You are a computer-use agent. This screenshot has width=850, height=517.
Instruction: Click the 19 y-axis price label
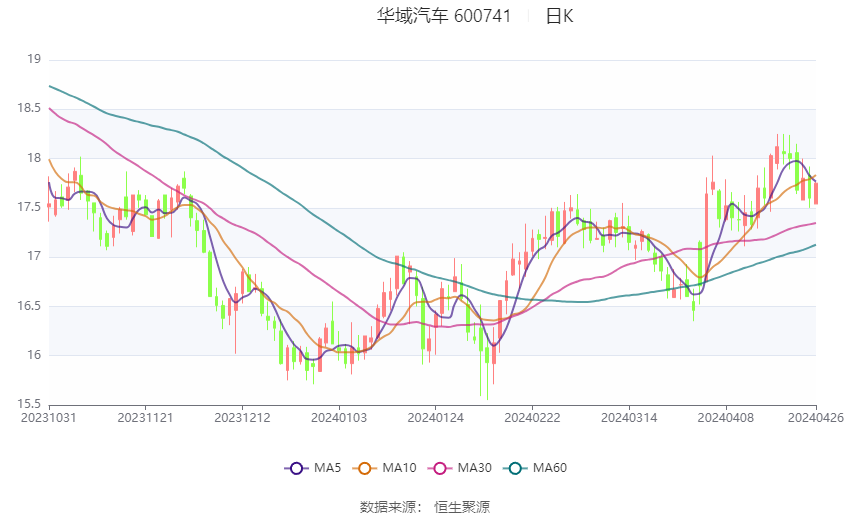coord(34,59)
